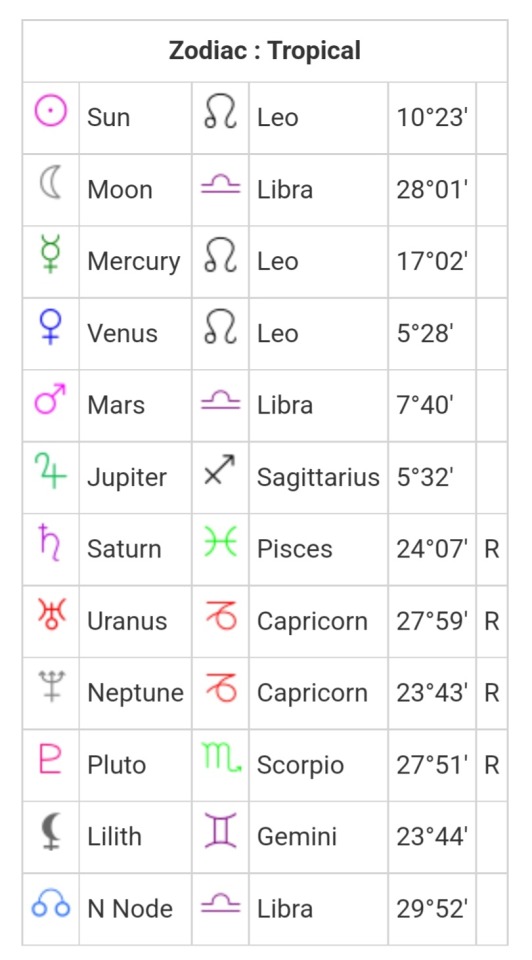Select the green Mercury planet symbol
The height and width of the screenshot is (960, 532).
50,255
